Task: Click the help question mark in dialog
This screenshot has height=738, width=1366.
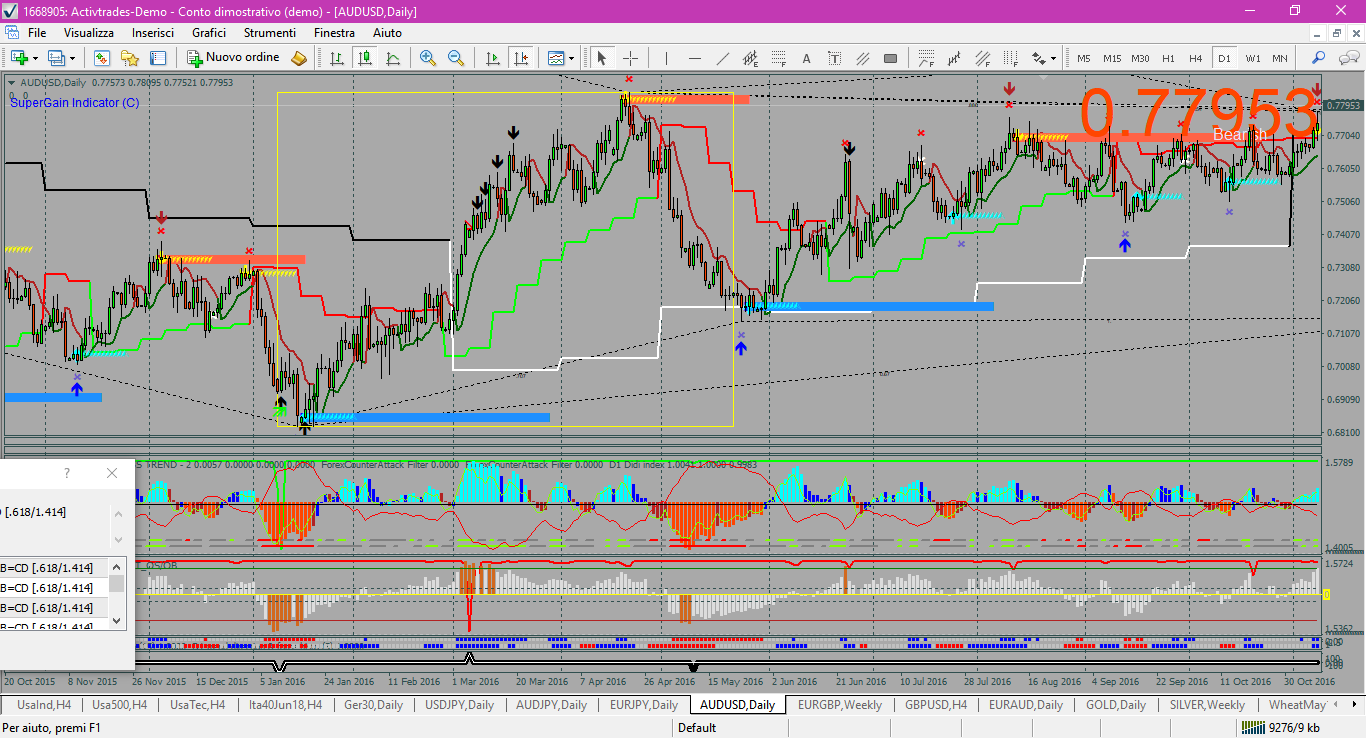Action: [67, 473]
